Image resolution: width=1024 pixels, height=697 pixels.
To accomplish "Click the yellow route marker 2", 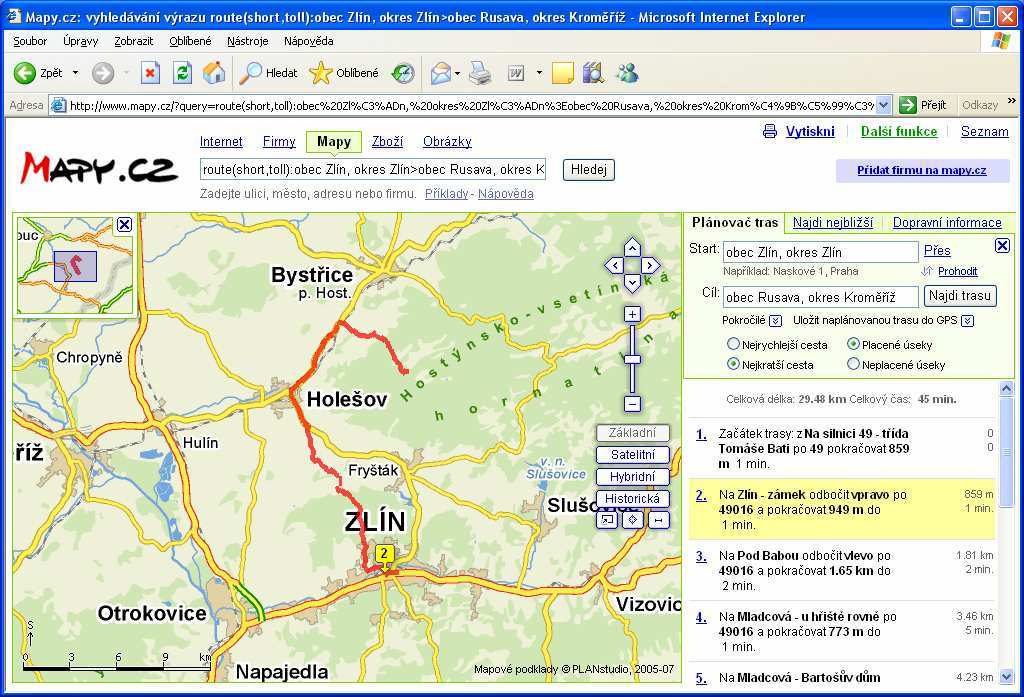I will (384, 554).
